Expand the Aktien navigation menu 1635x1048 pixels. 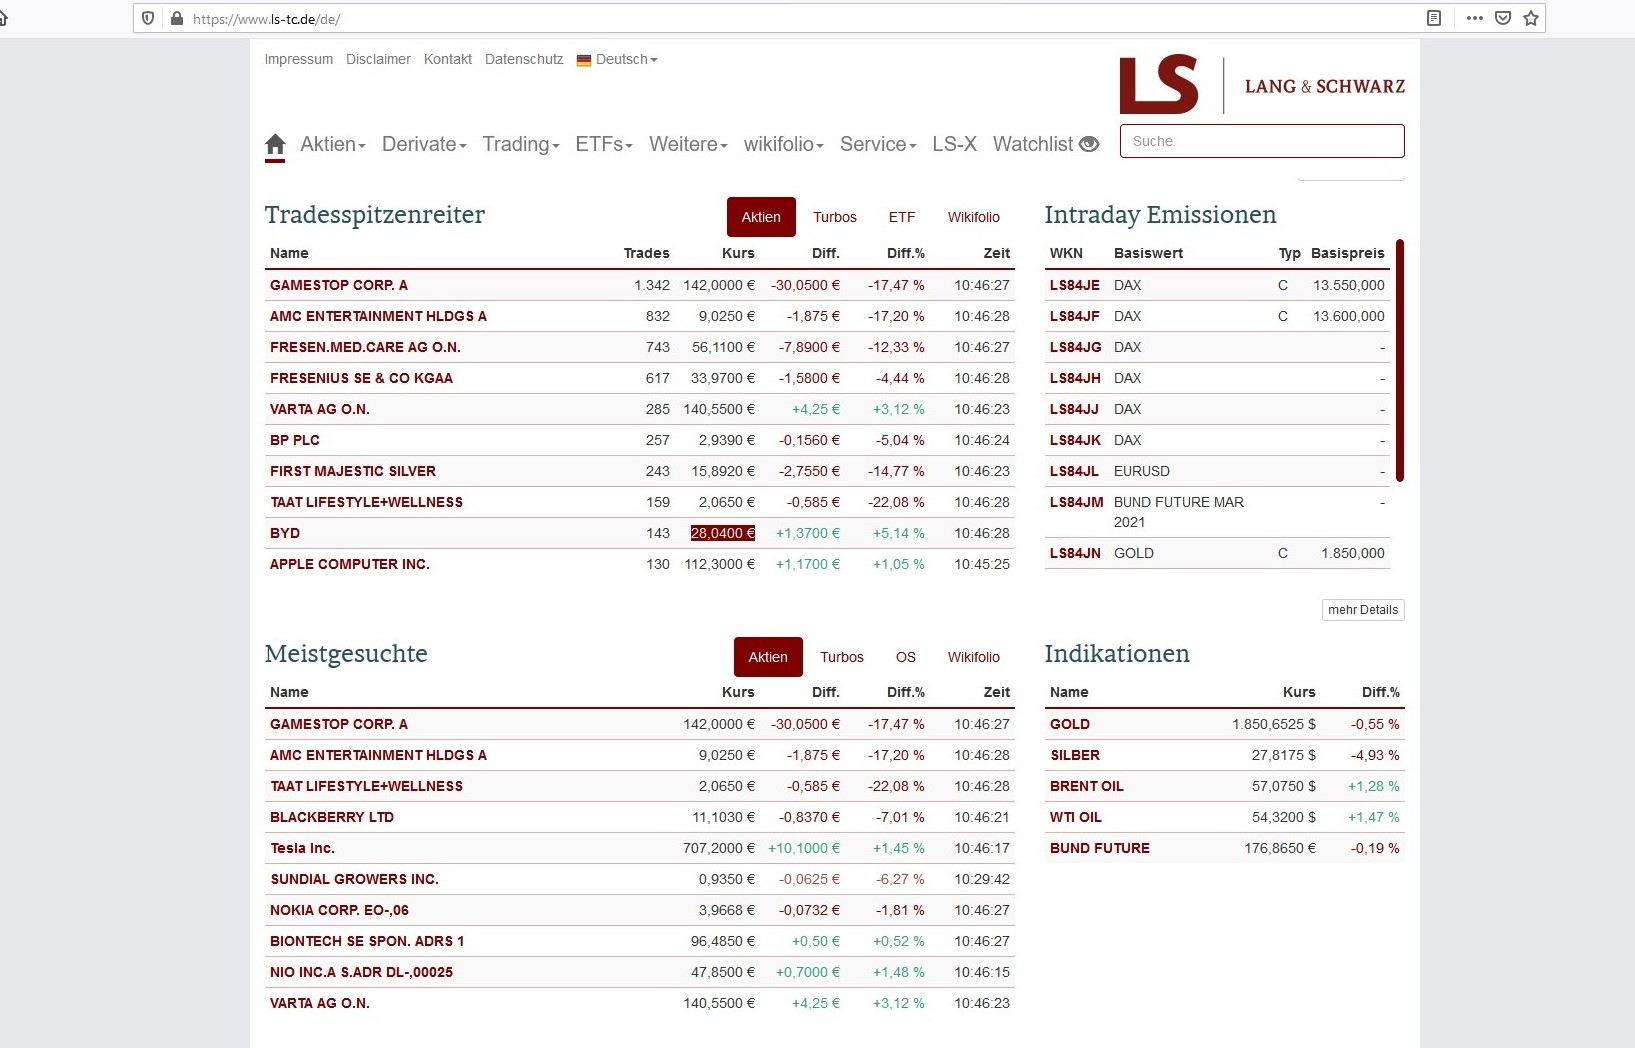[x=333, y=144]
